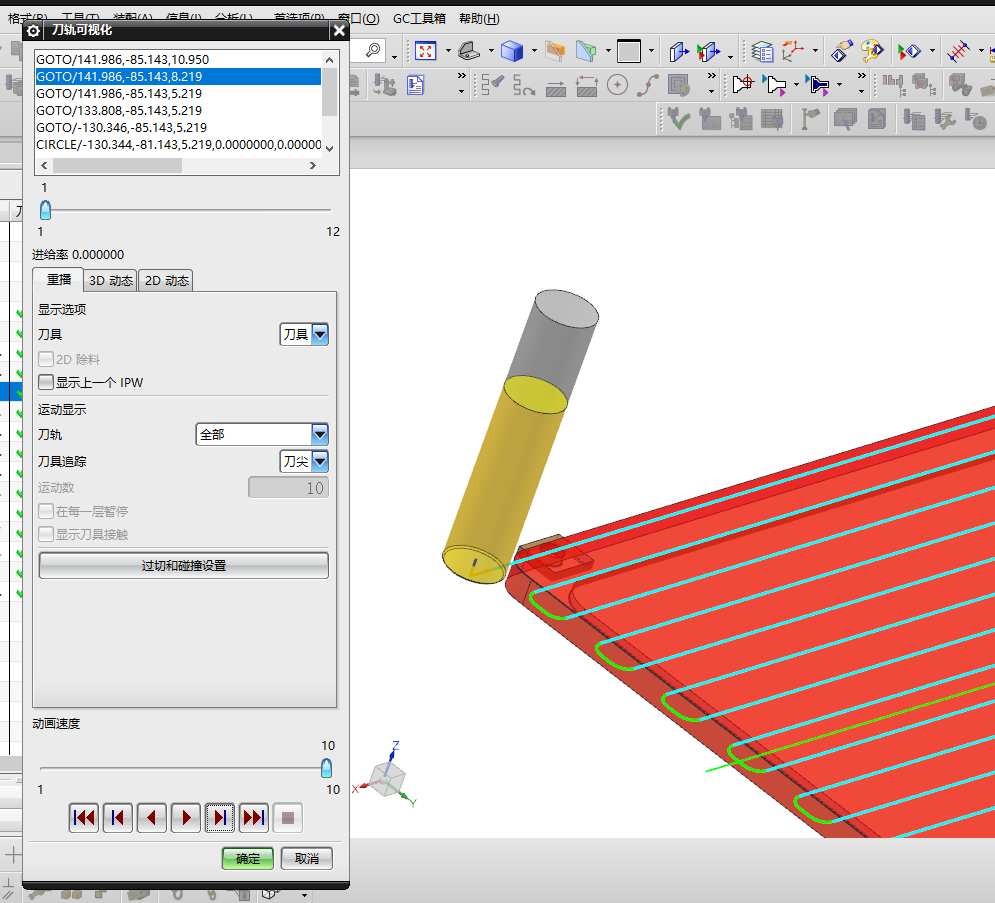Open the 窗口(O) menu
Viewport: 995px width, 903px height.
359,18
